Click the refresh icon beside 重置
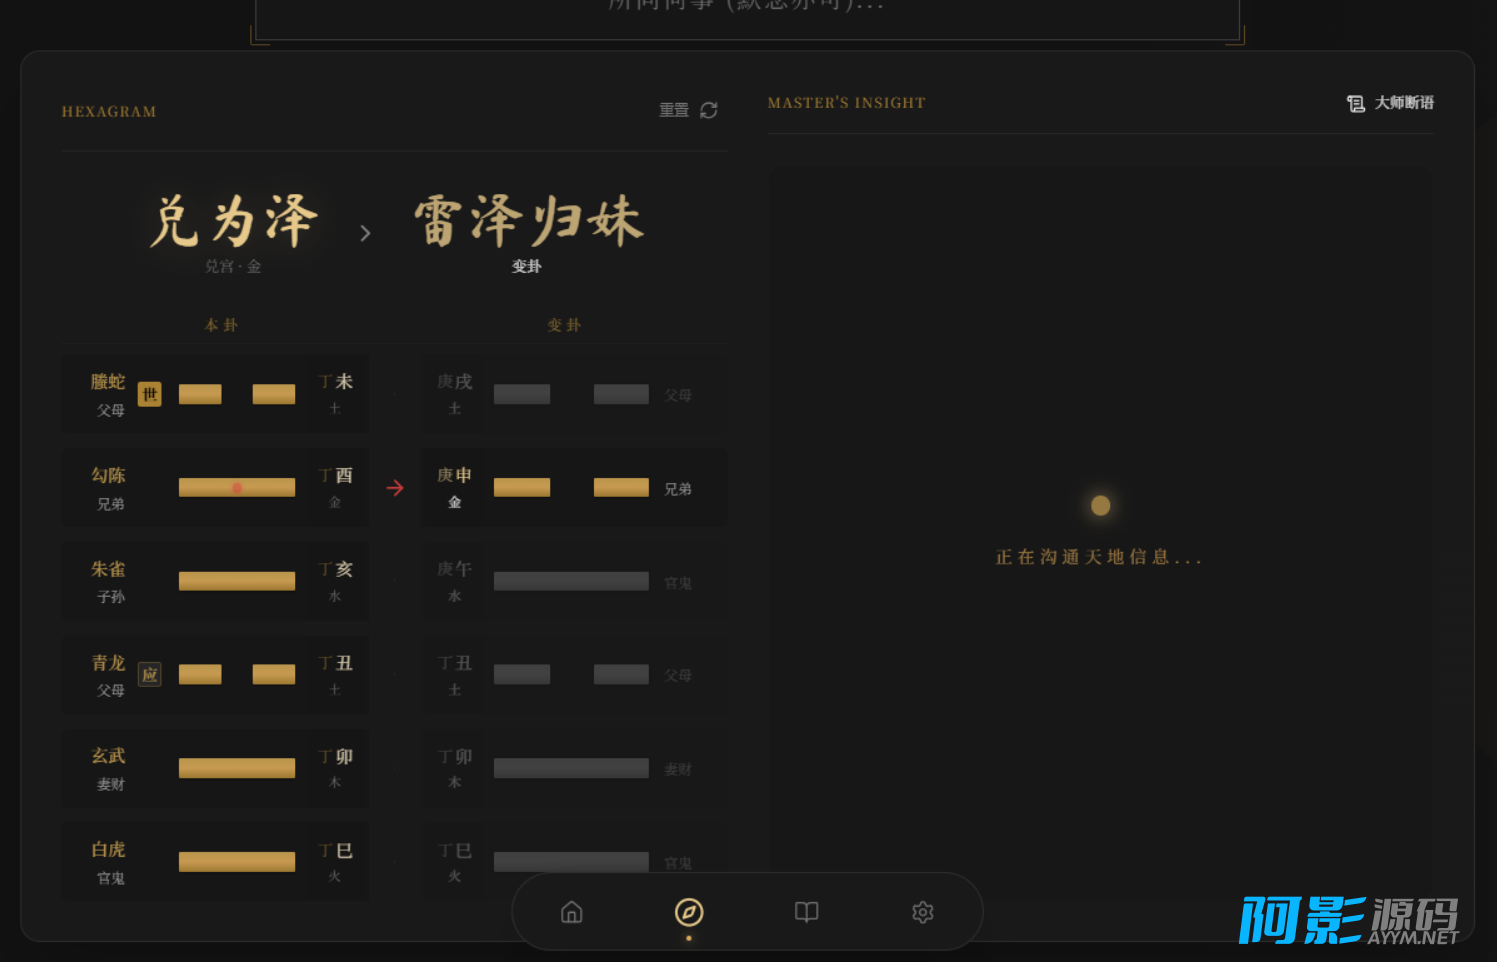This screenshot has width=1497, height=962. pos(709,110)
